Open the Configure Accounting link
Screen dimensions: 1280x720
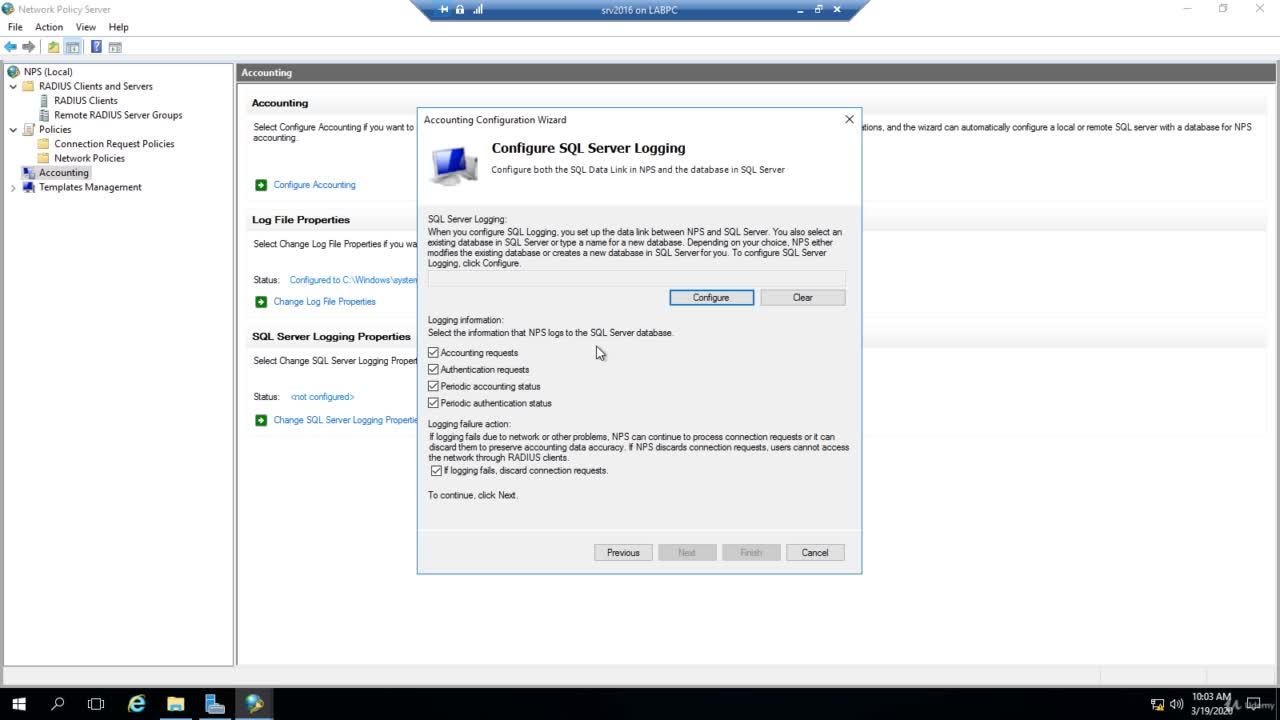click(315, 185)
